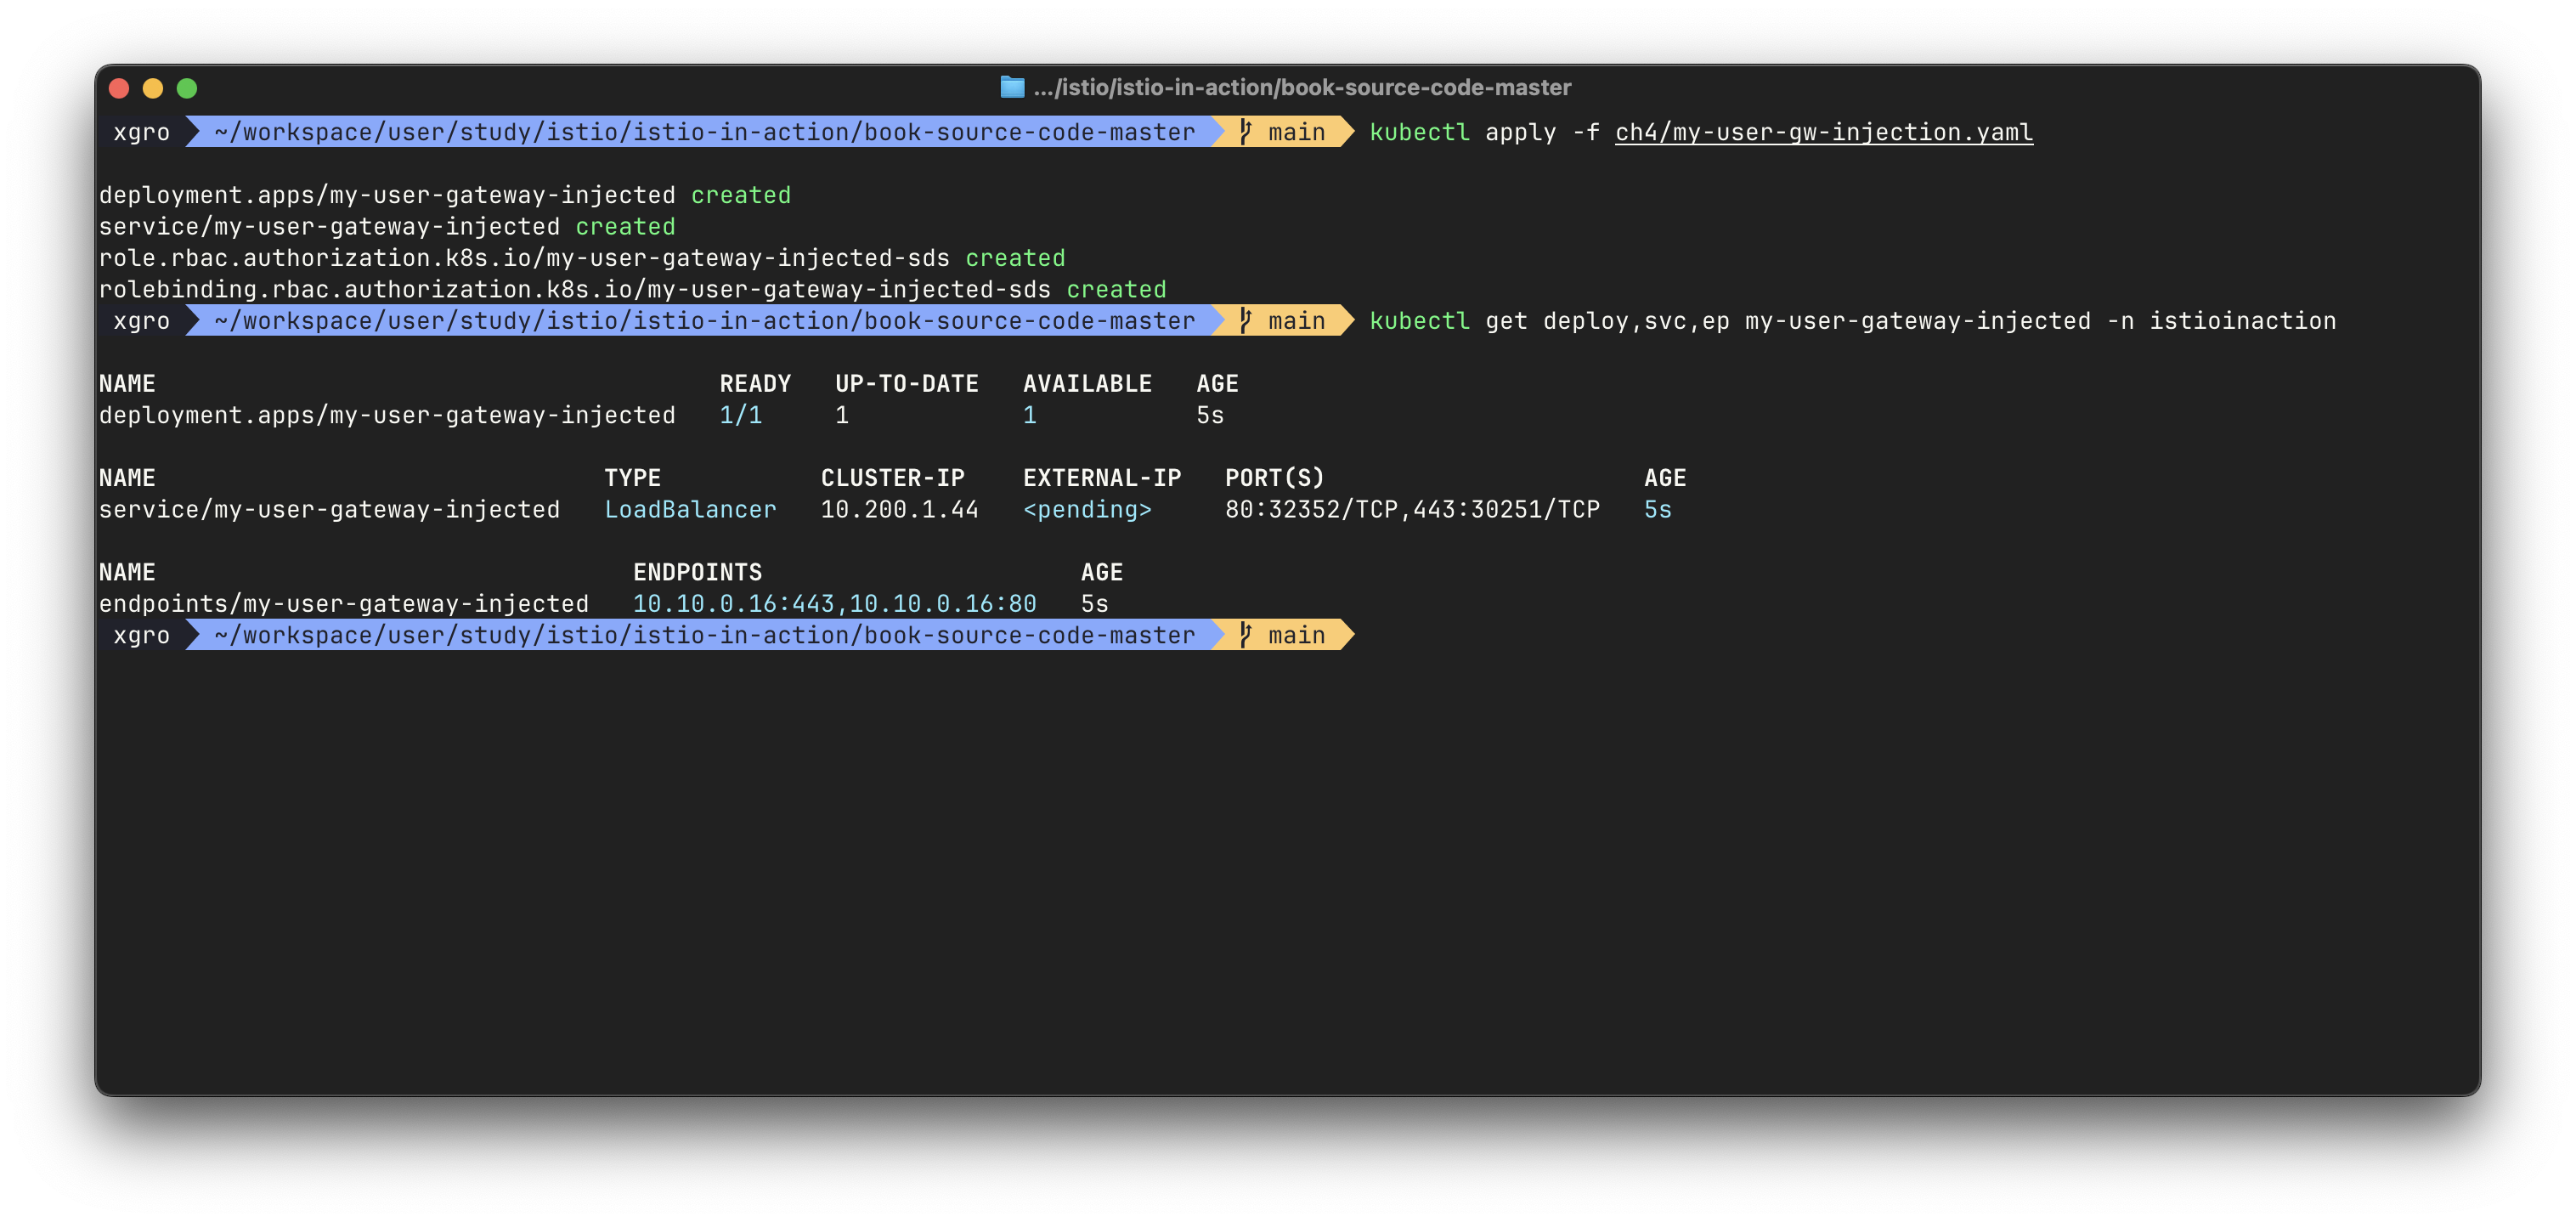The height and width of the screenshot is (1222, 2576).
Task: Click the green zoom window button
Action: tap(187, 88)
